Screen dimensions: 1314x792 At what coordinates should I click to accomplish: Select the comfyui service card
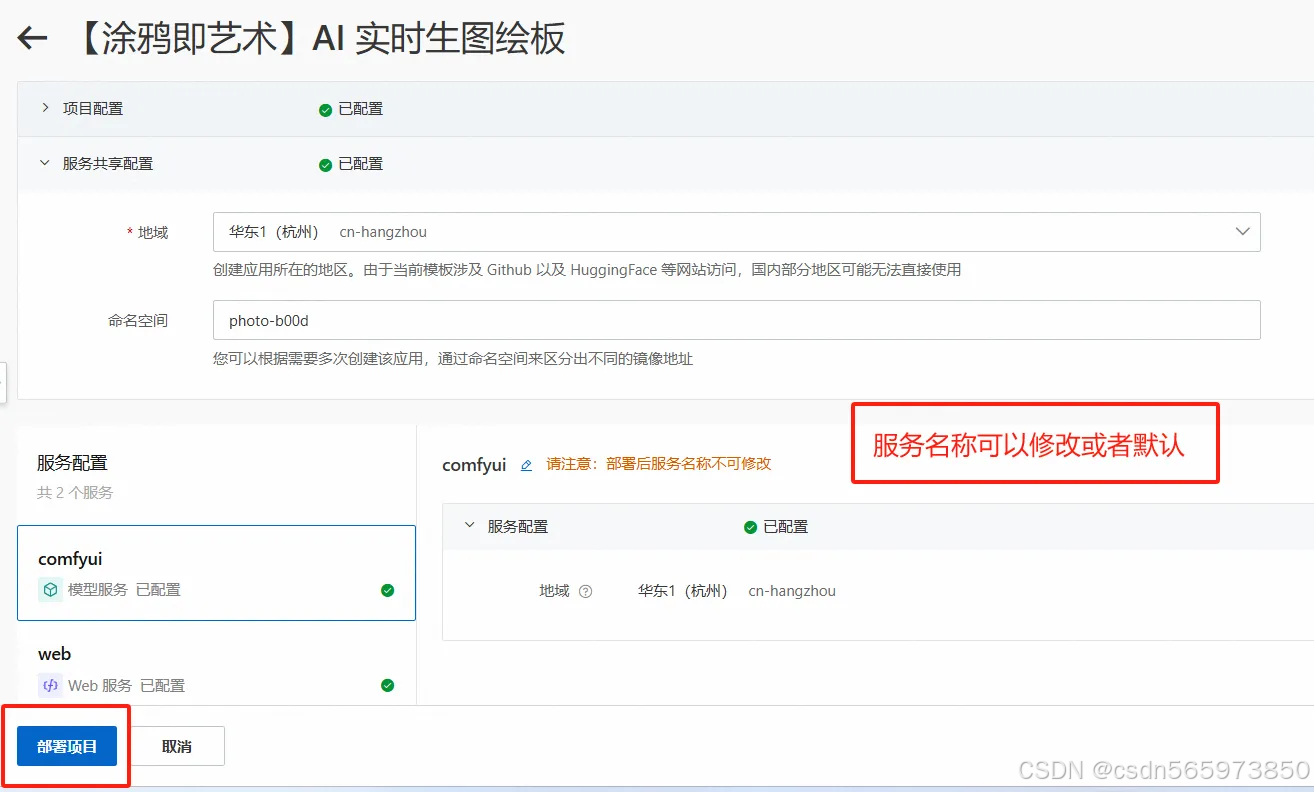[x=217, y=572]
